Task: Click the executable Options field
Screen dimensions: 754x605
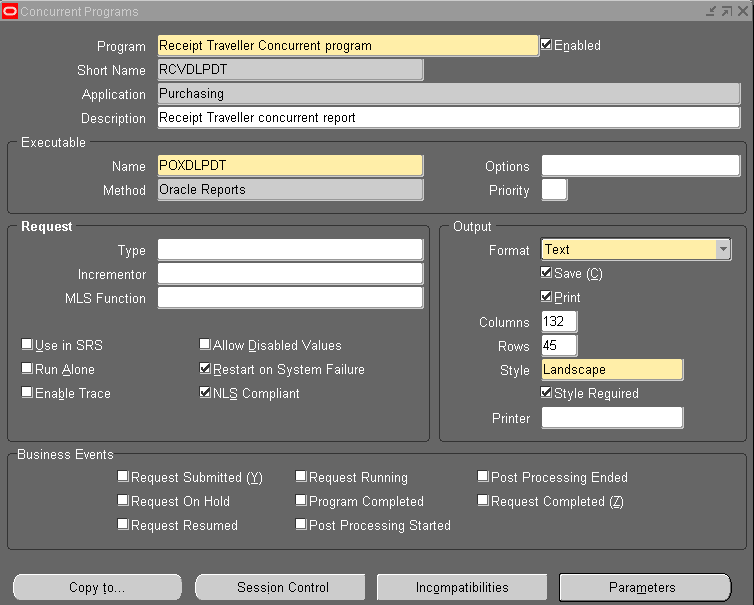Action: pos(641,165)
